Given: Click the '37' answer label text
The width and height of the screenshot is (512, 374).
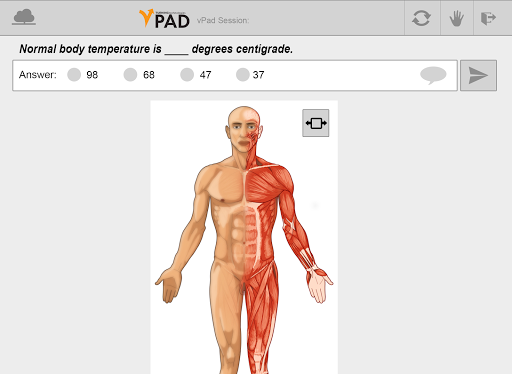Looking at the screenshot, I should (x=258, y=75).
